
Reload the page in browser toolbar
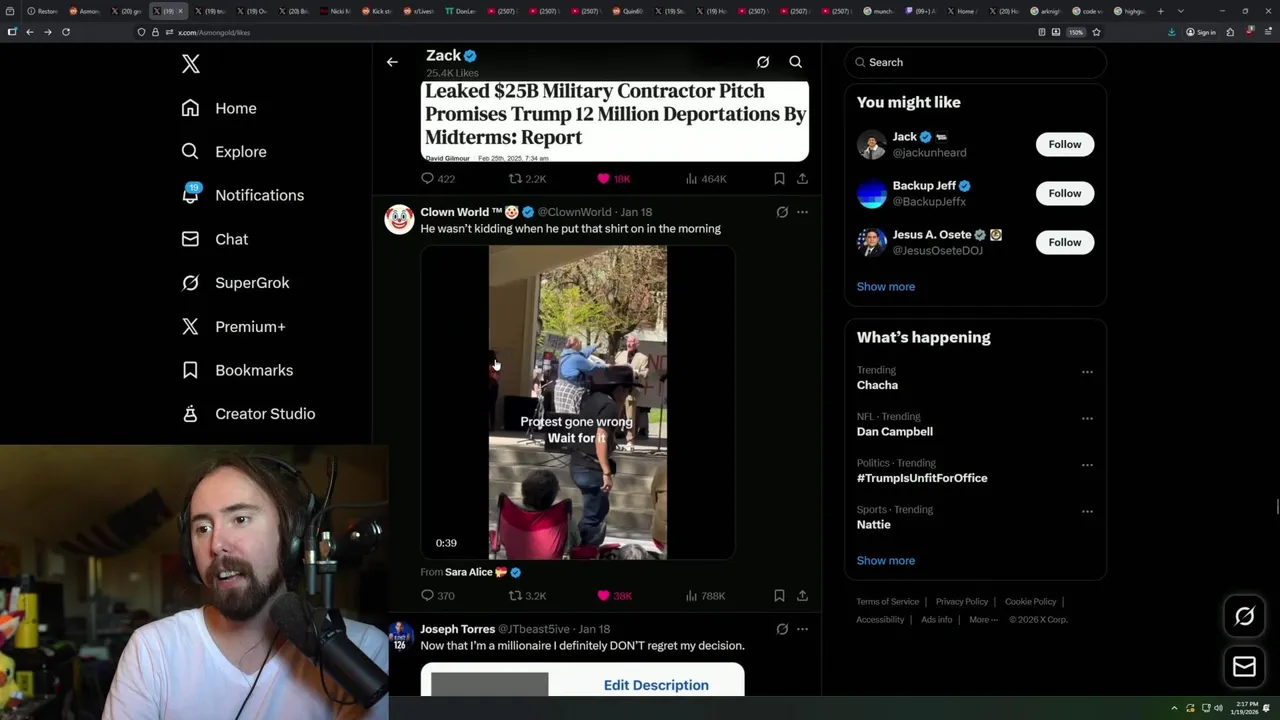coord(66,32)
